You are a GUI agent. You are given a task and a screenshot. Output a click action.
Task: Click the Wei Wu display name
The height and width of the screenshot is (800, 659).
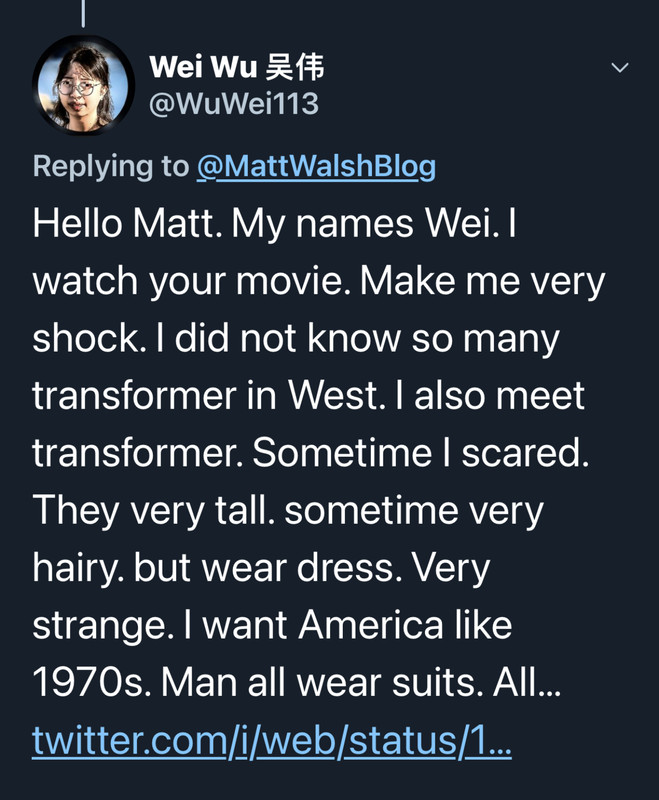click(x=204, y=68)
